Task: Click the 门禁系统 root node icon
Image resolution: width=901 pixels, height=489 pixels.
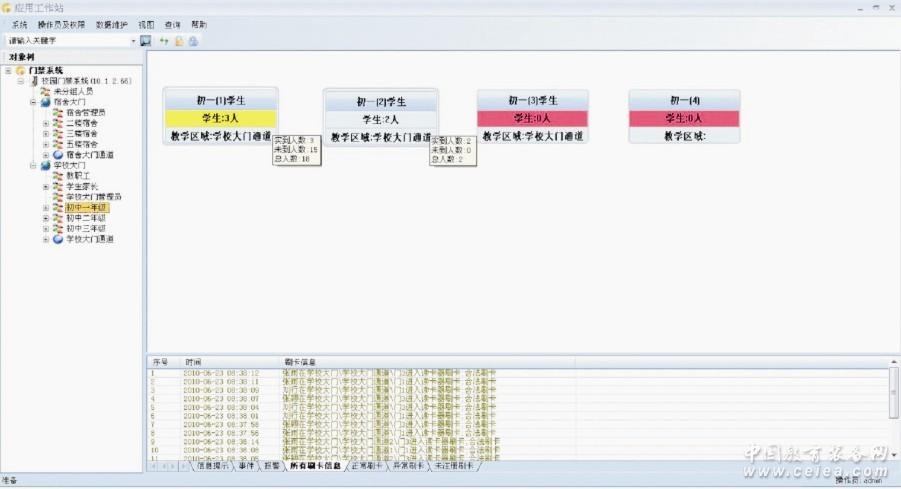Action: click(x=20, y=70)
